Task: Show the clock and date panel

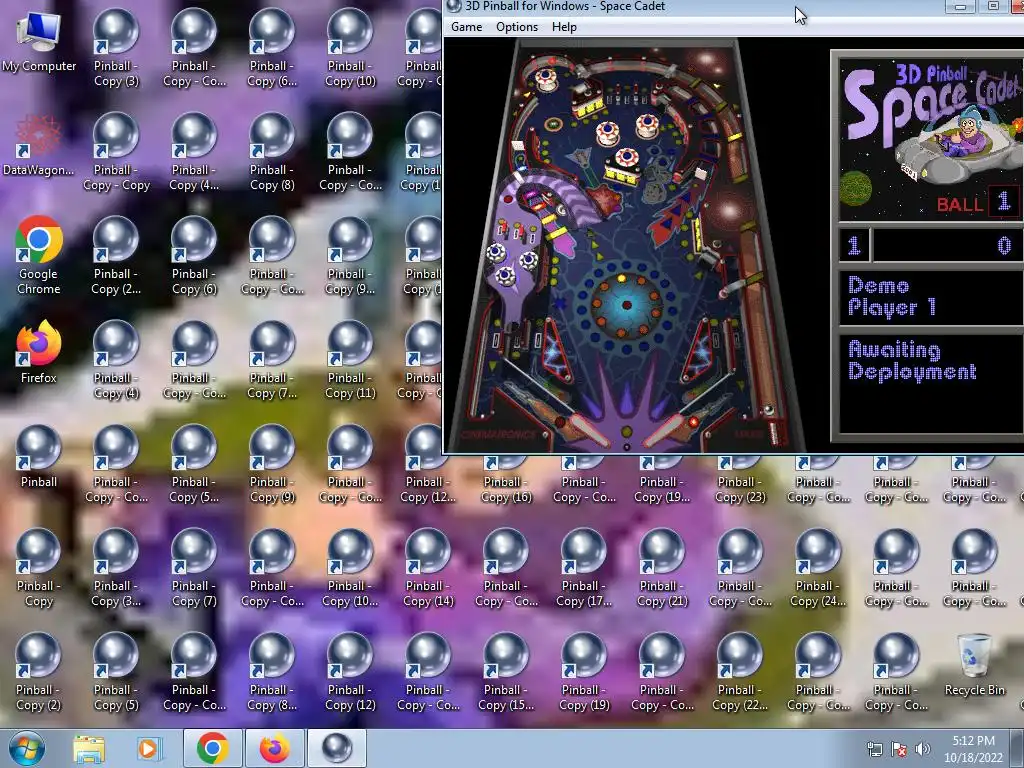Action: [x=973, y=749]
